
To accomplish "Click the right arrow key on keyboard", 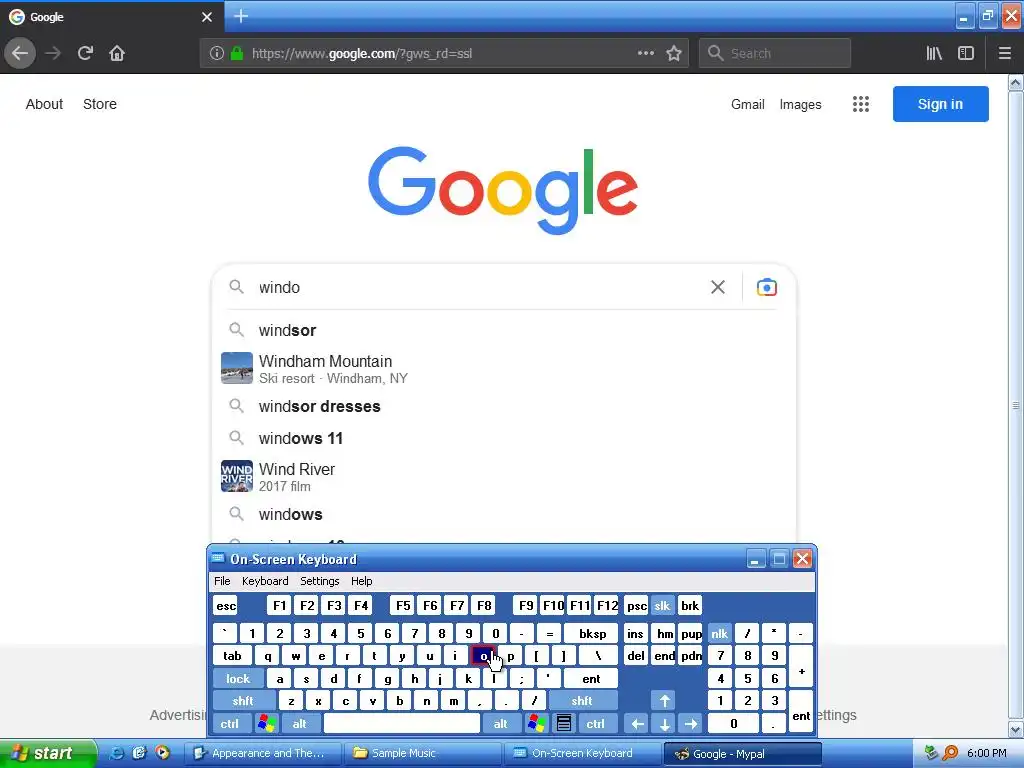I will point(691,724).
